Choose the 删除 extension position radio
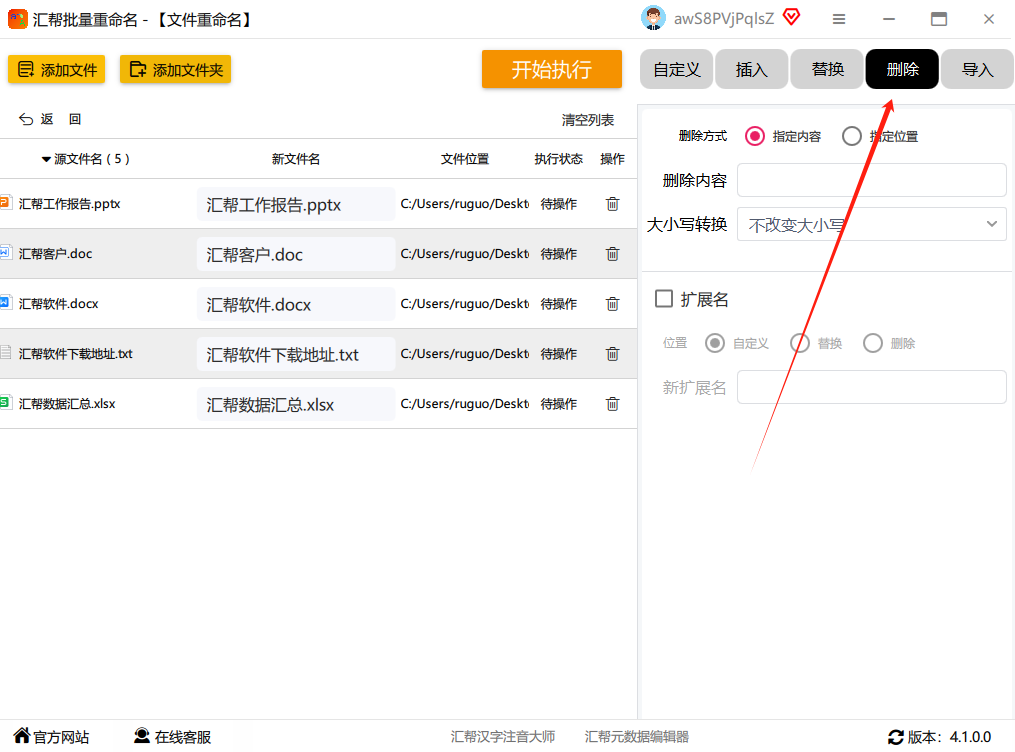The height and width of the screenshot is (752, 1015). coord(873,343)
